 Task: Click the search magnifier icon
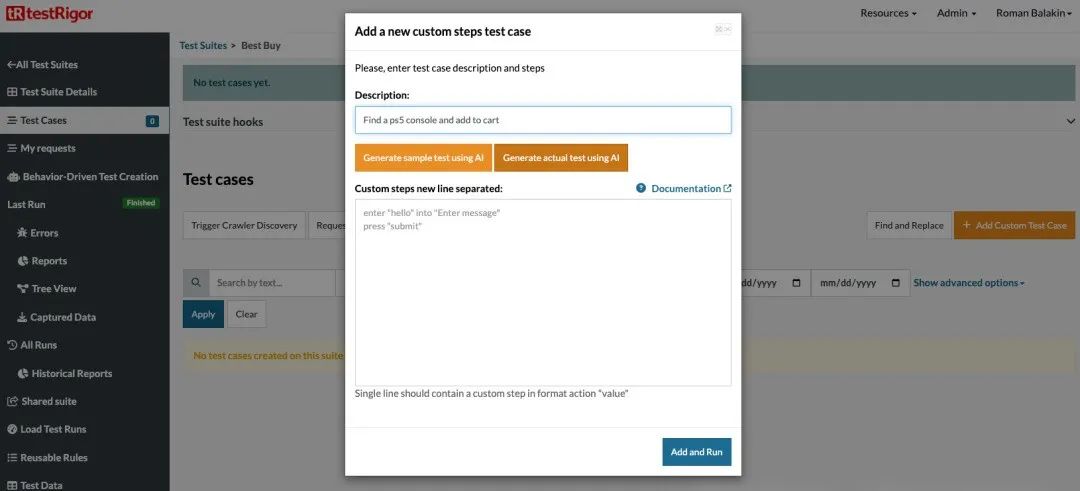coord(196,283)
